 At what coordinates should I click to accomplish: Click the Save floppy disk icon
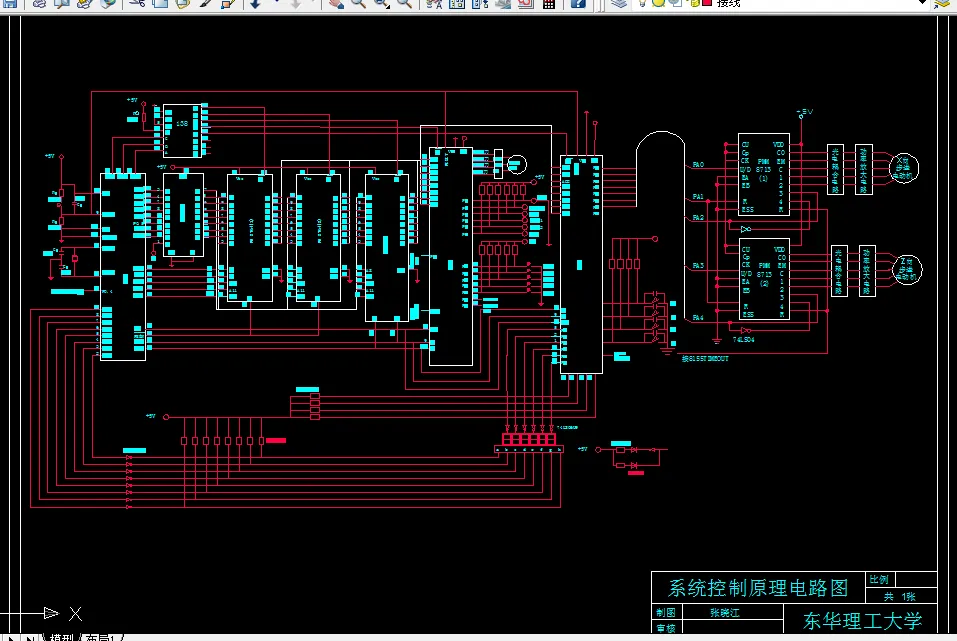10,4
